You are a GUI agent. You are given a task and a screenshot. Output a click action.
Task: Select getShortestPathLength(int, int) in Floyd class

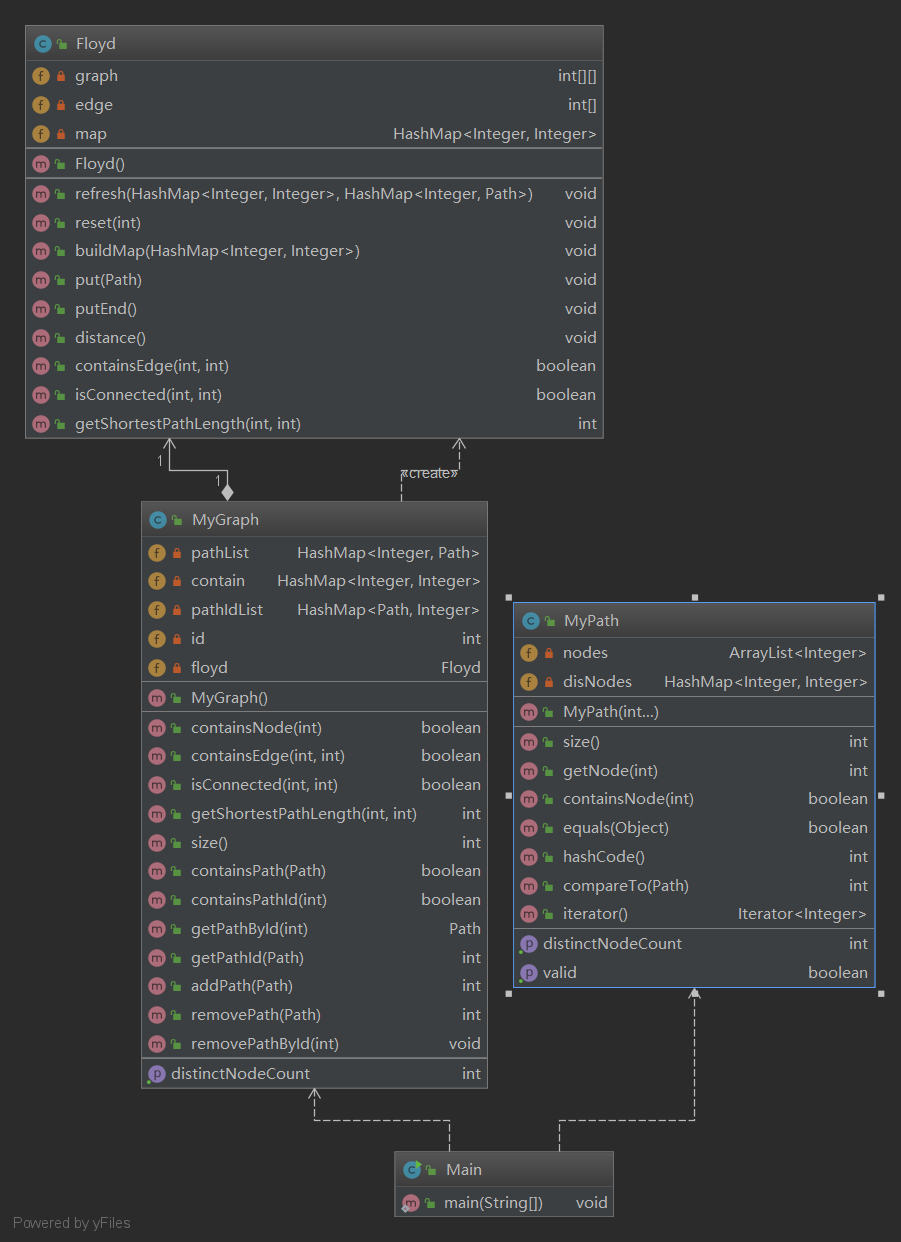pyautogui.click(x=314, y=424)
